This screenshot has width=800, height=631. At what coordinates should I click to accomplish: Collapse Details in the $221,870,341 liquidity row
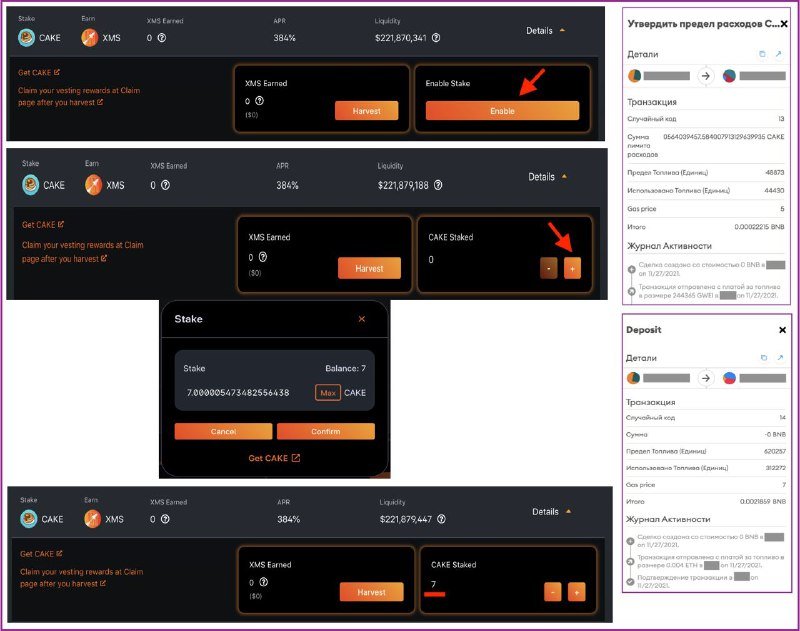546,31
